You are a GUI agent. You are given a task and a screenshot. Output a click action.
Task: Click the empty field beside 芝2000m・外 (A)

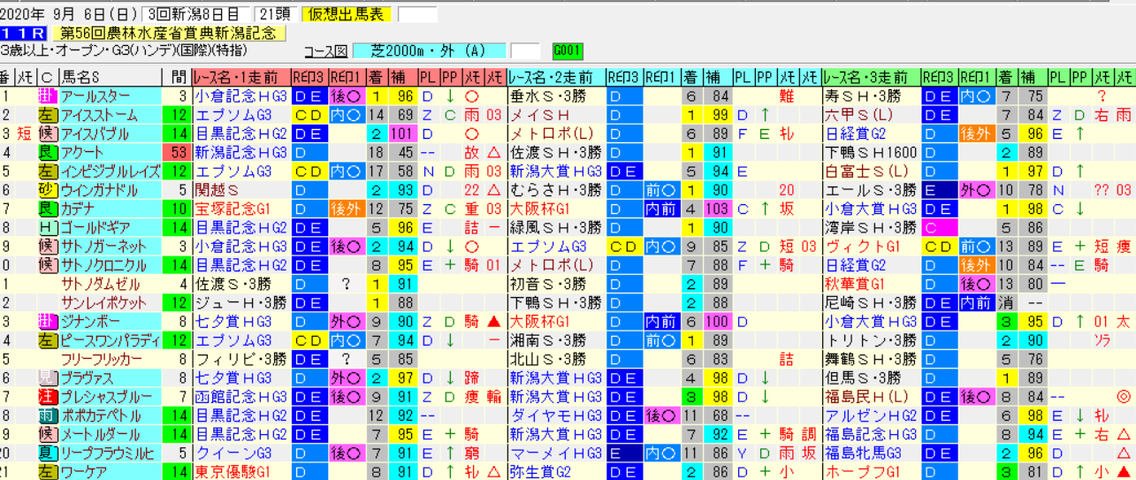pyautogui.click(x=525, y=51)
